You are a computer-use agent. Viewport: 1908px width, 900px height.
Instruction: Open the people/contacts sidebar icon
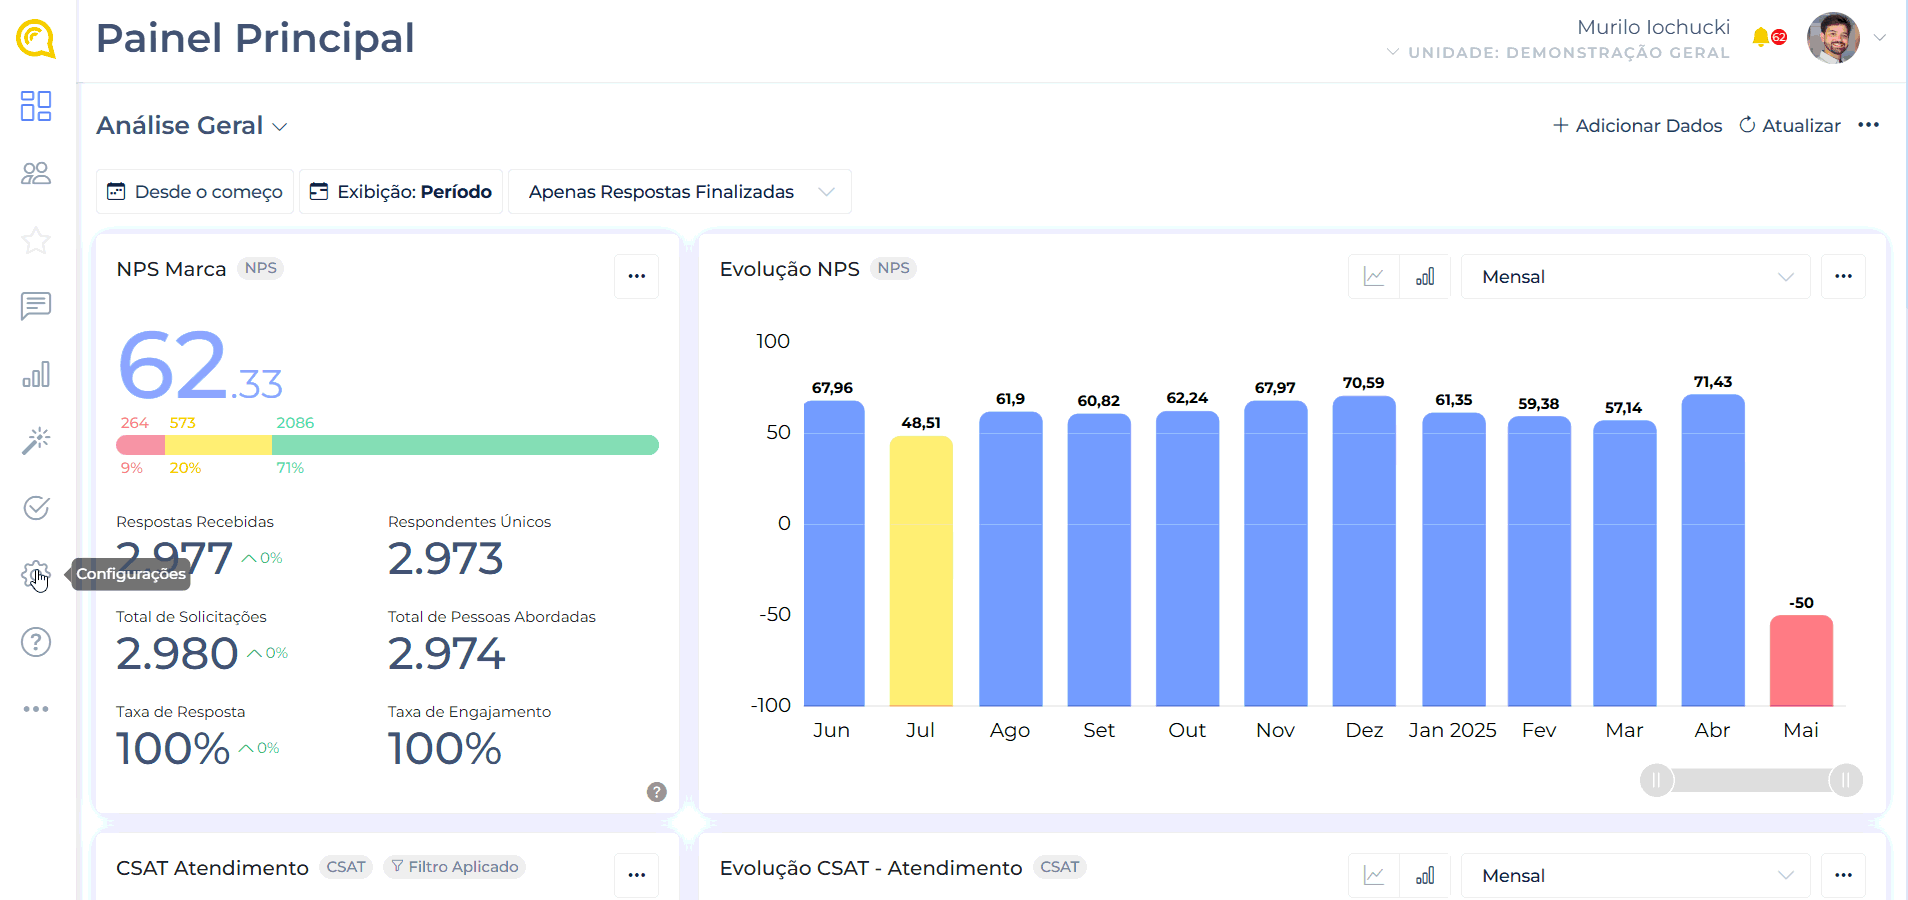36,174
